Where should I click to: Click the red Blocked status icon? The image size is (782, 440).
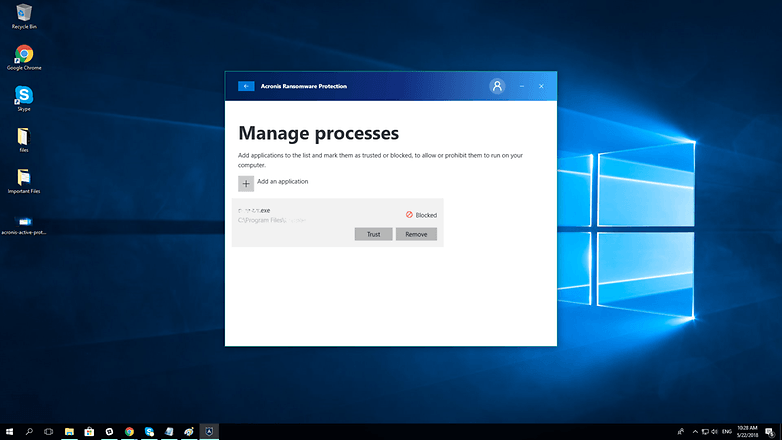(x=409, y=215)
